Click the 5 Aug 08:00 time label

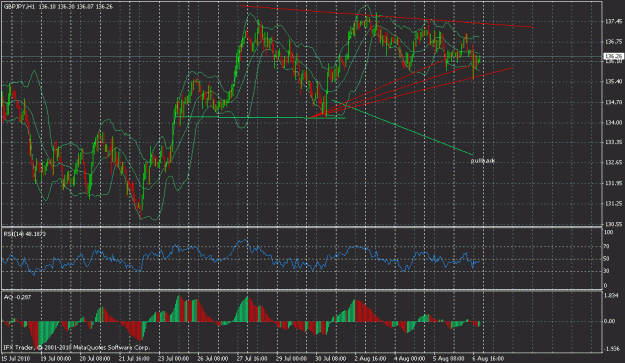point(449,358)
